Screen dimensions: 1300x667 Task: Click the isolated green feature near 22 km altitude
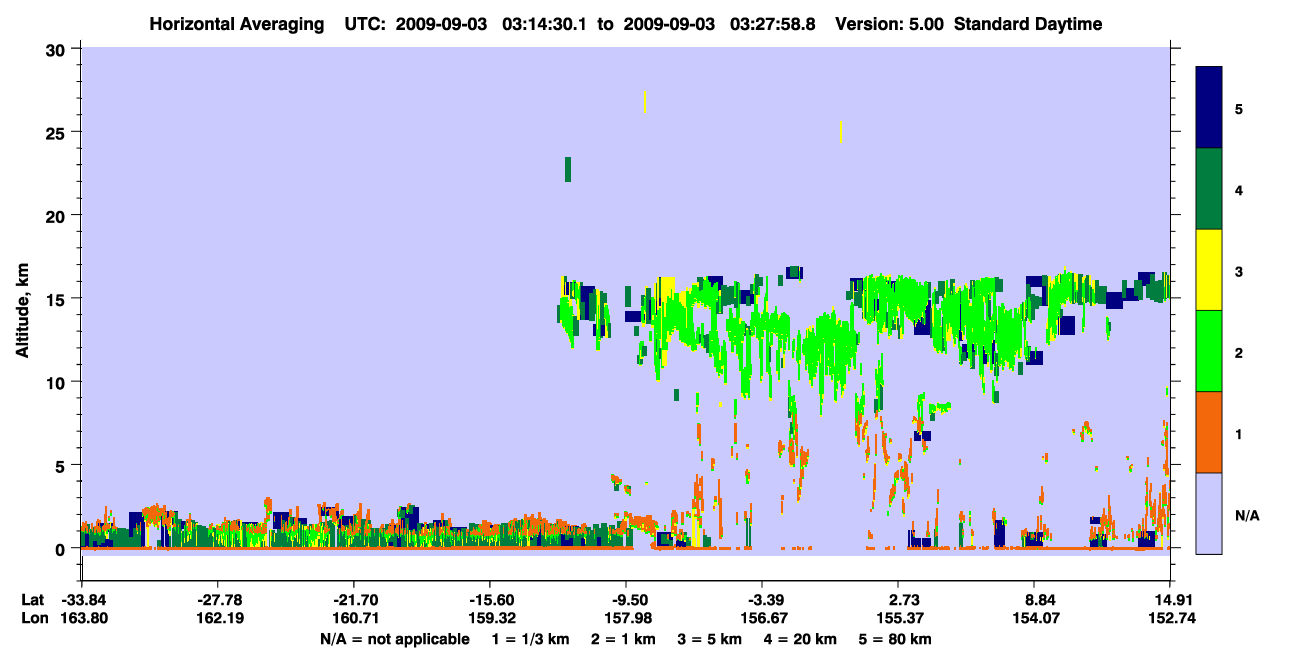tap(568, 169)
